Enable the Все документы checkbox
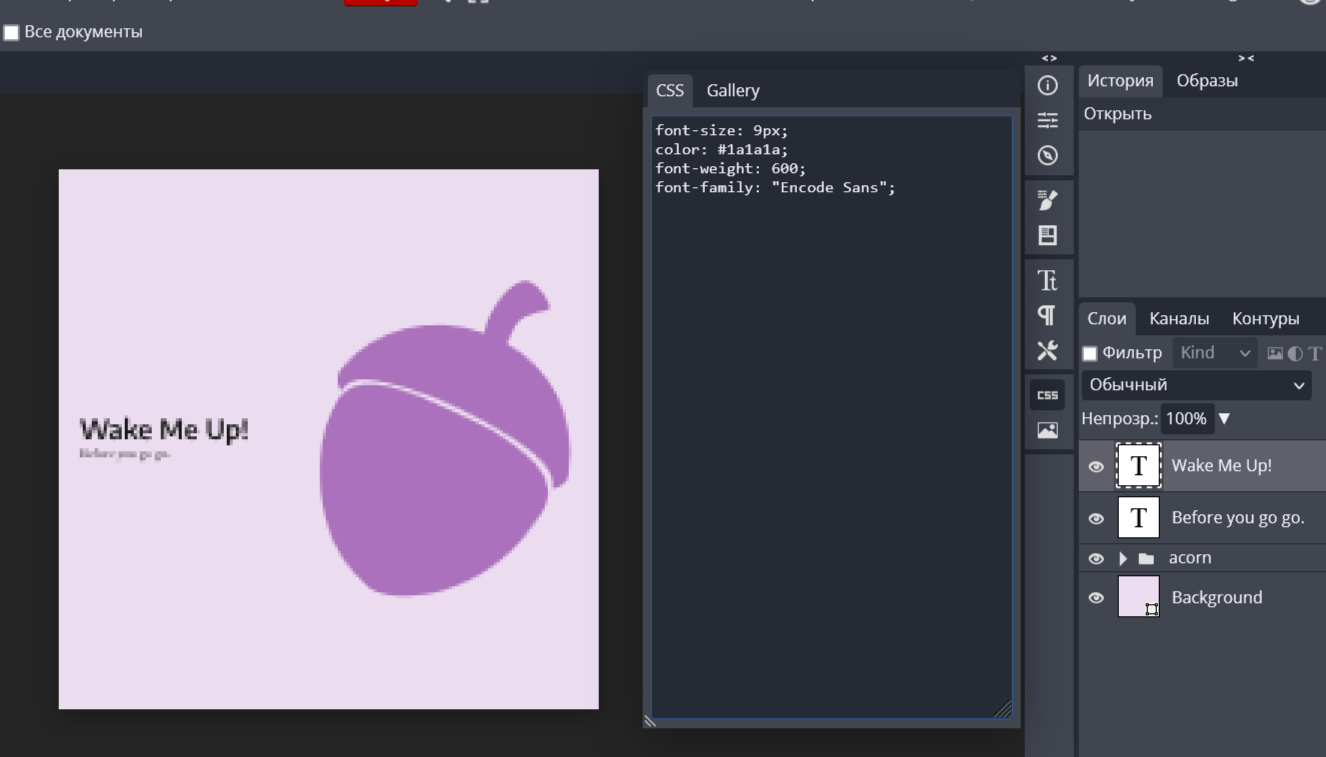The height and width of the screenshot is (757, 1326). pos(11,33)
